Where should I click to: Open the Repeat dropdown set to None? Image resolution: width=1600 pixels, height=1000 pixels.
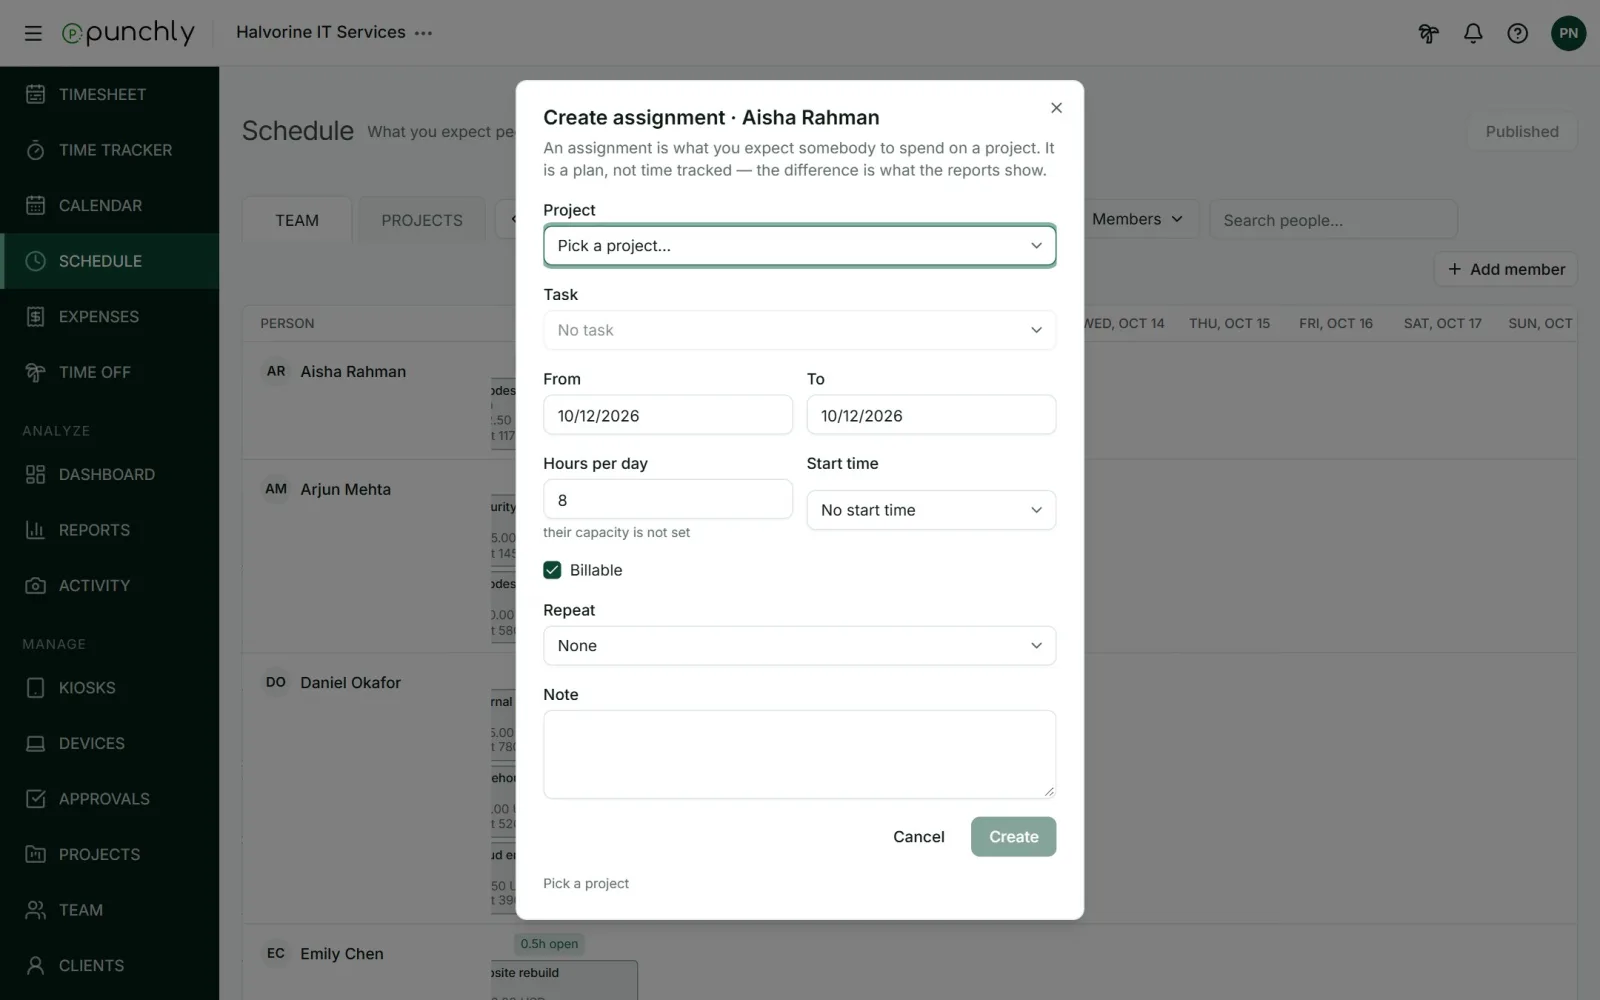point(799,646)
